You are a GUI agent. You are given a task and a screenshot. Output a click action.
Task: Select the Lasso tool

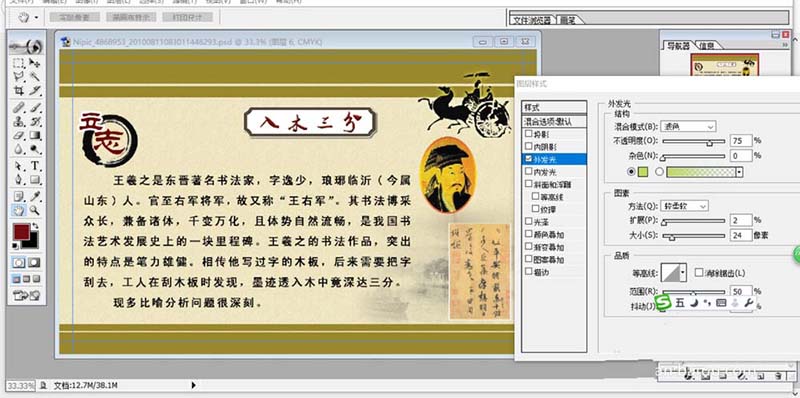19,77
